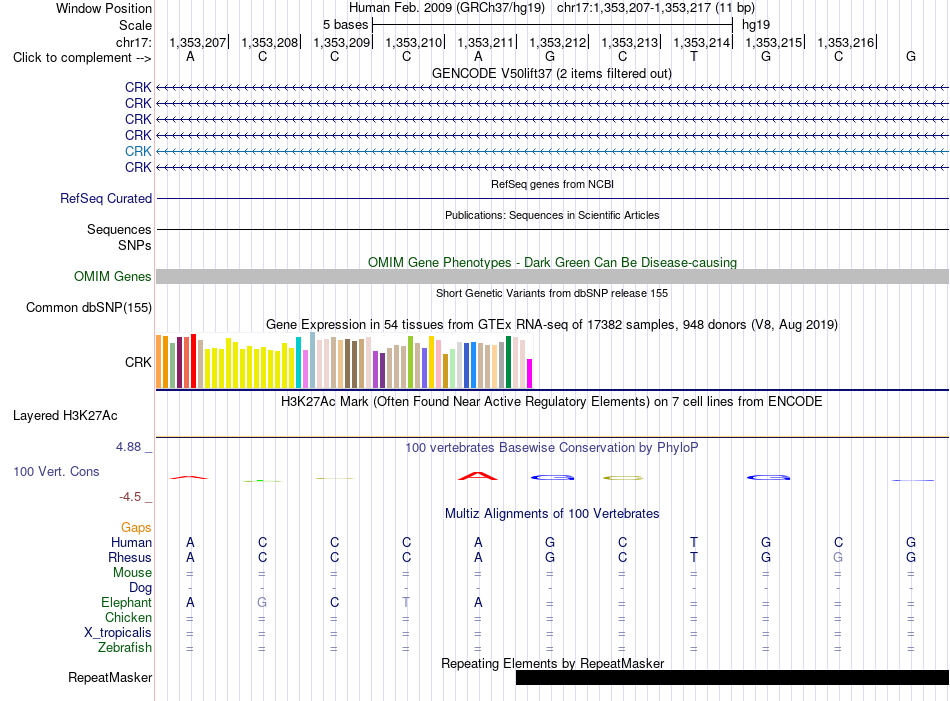
Task: Click the Dog alignment species label
Action: [x=141, y=588]
